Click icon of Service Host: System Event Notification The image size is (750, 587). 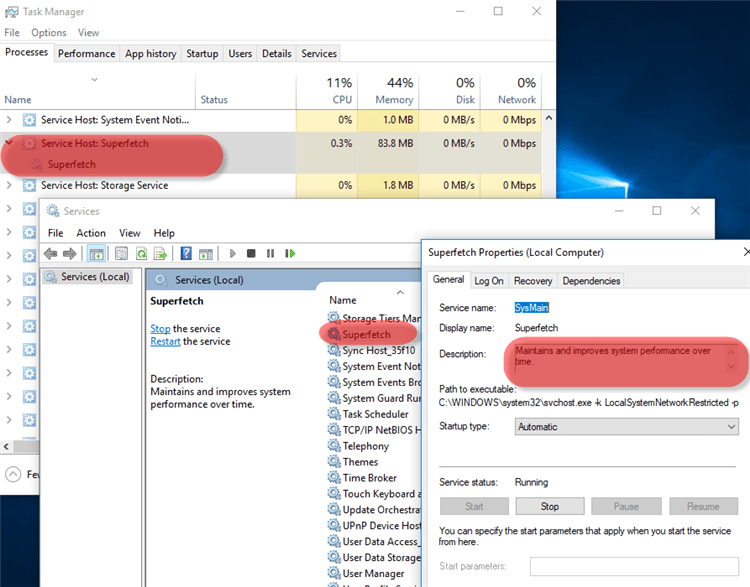click(x=29, y=120)
